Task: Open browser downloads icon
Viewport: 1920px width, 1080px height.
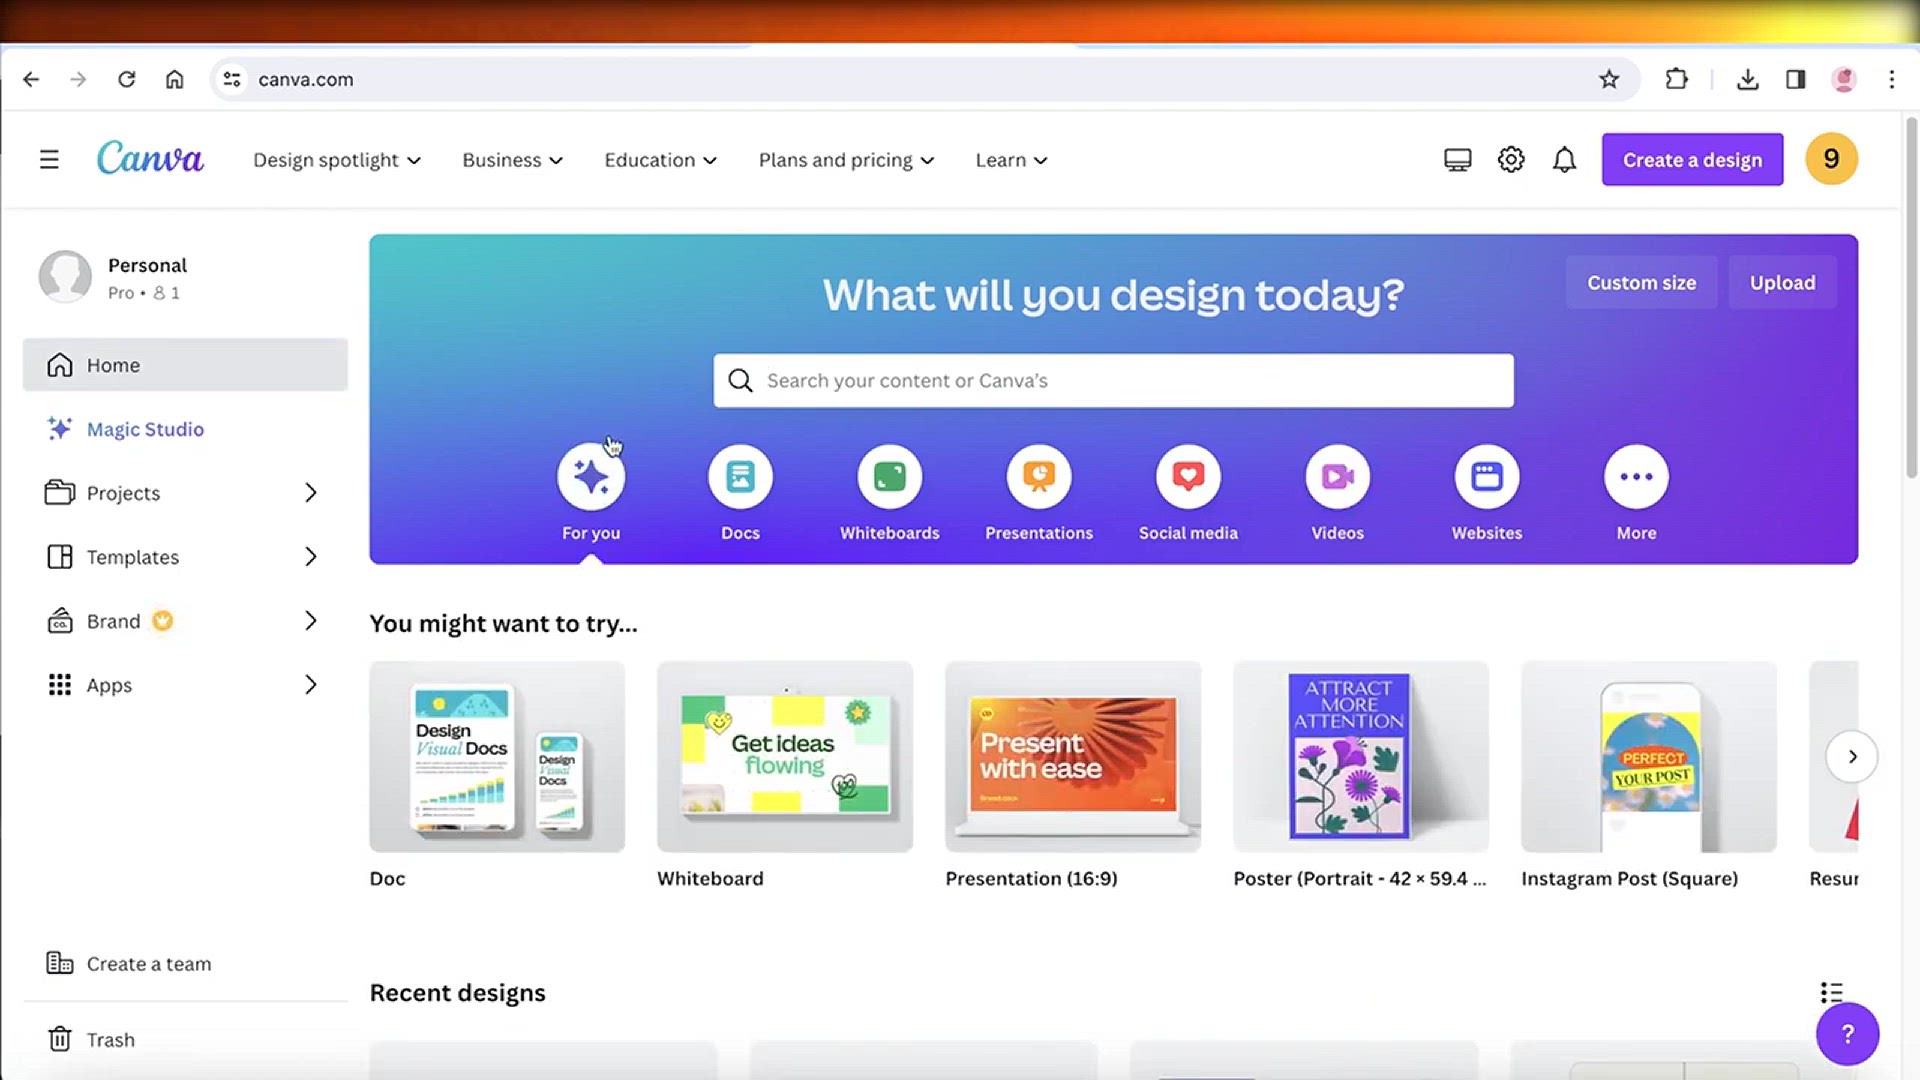Action: pyautogui.click(x=1748, y=79)
